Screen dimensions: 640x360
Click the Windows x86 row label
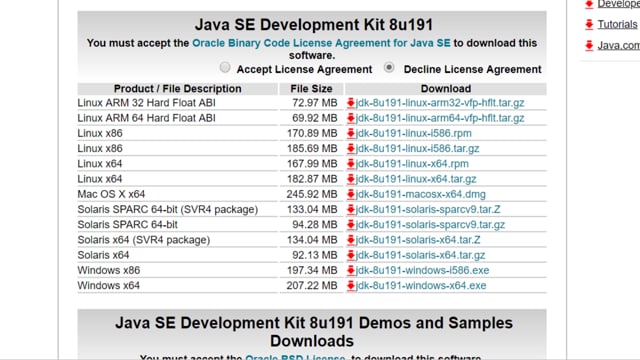coord(109,270)
